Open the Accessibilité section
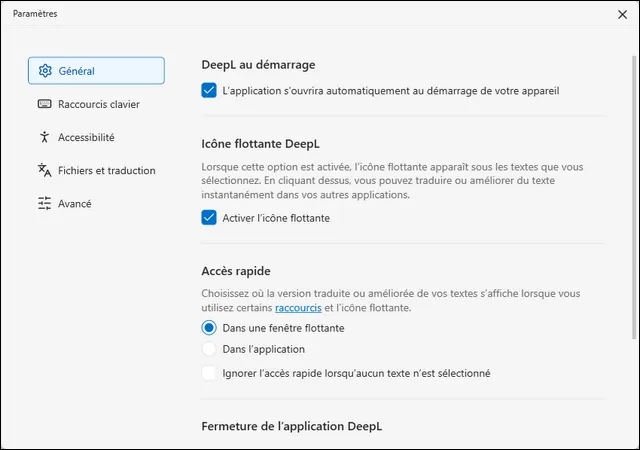The image size is (640, 450). click(x=96, y=137)
